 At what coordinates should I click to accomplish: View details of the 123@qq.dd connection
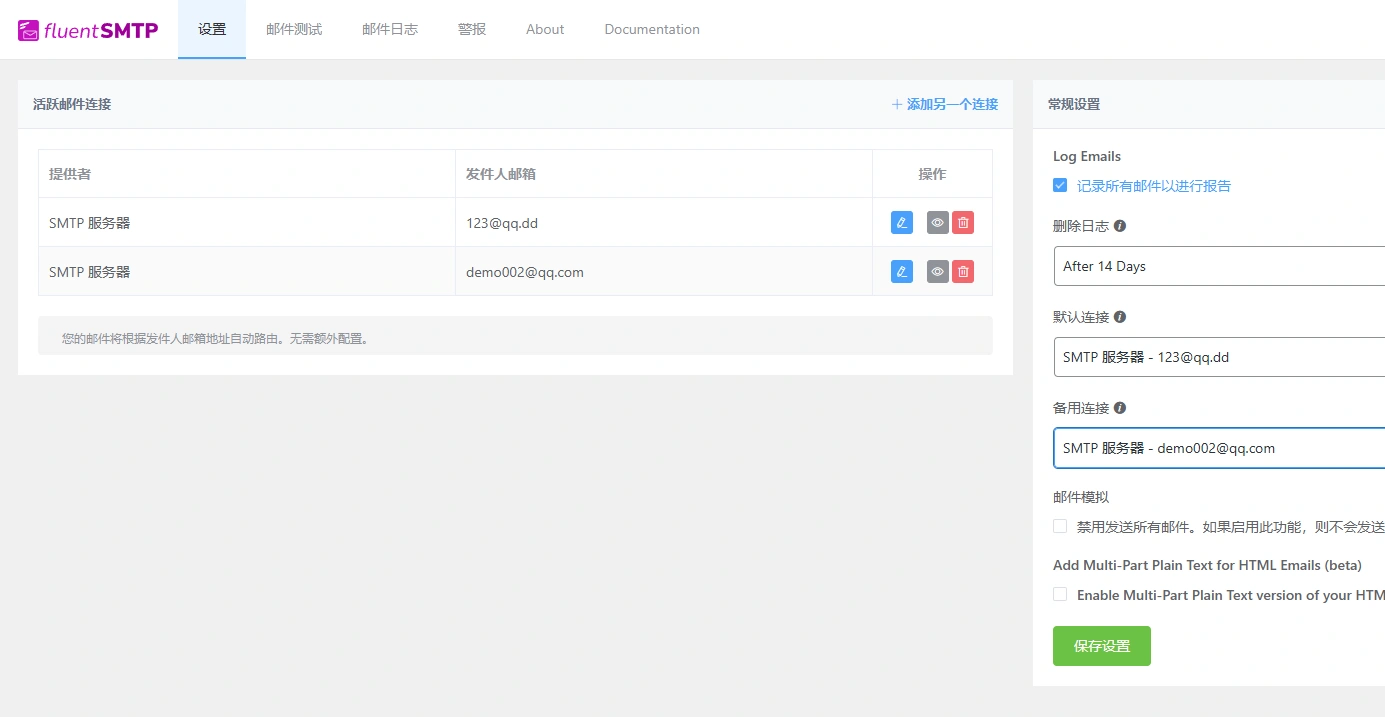pos(936,222)
